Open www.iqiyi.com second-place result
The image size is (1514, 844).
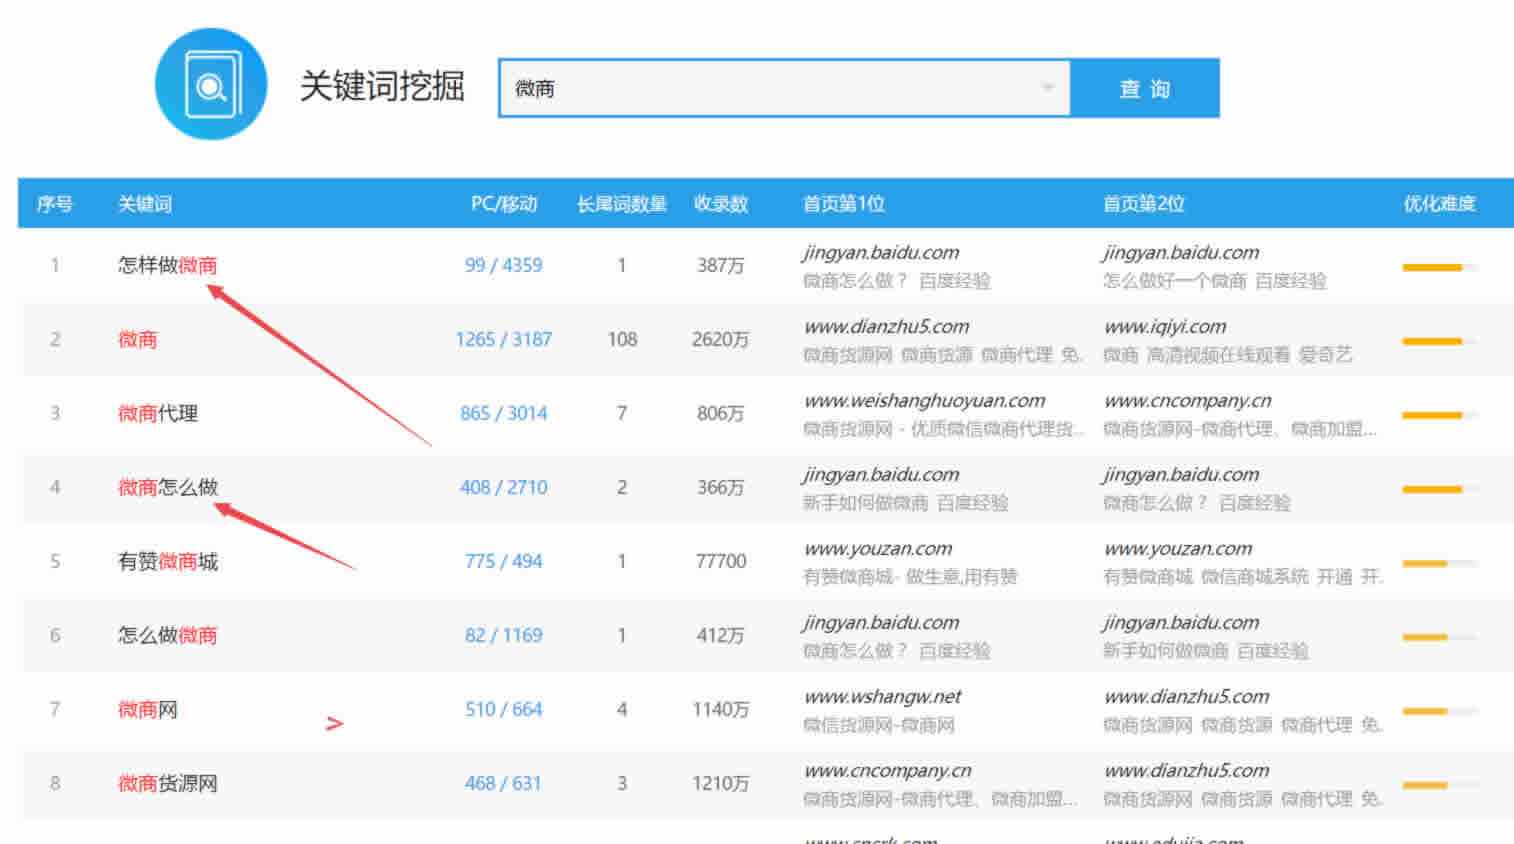coord(1164,327)
